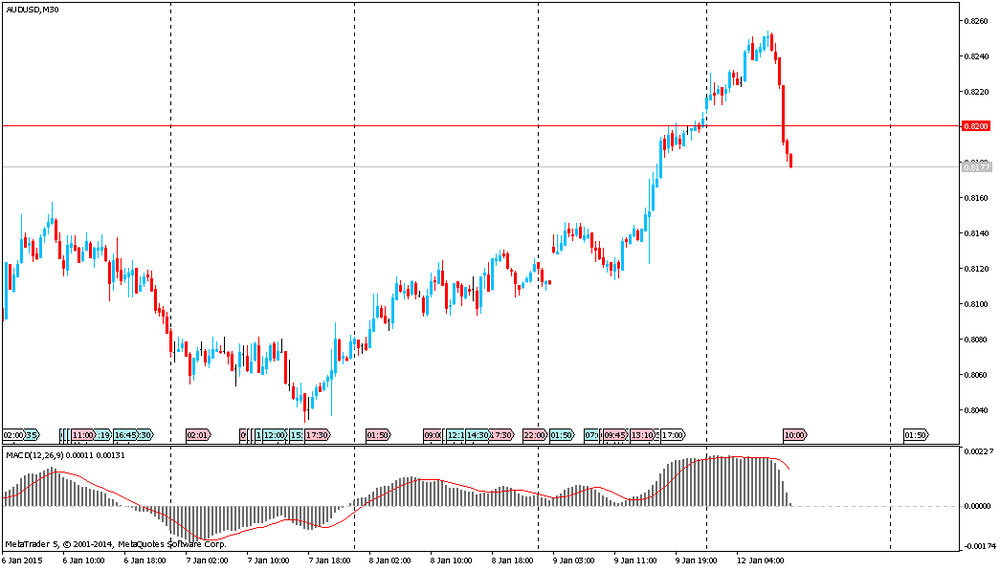This screenshot has height=571, width=1000.
Task: Click the 09:45 pink event flag
Action: point(615,435)
